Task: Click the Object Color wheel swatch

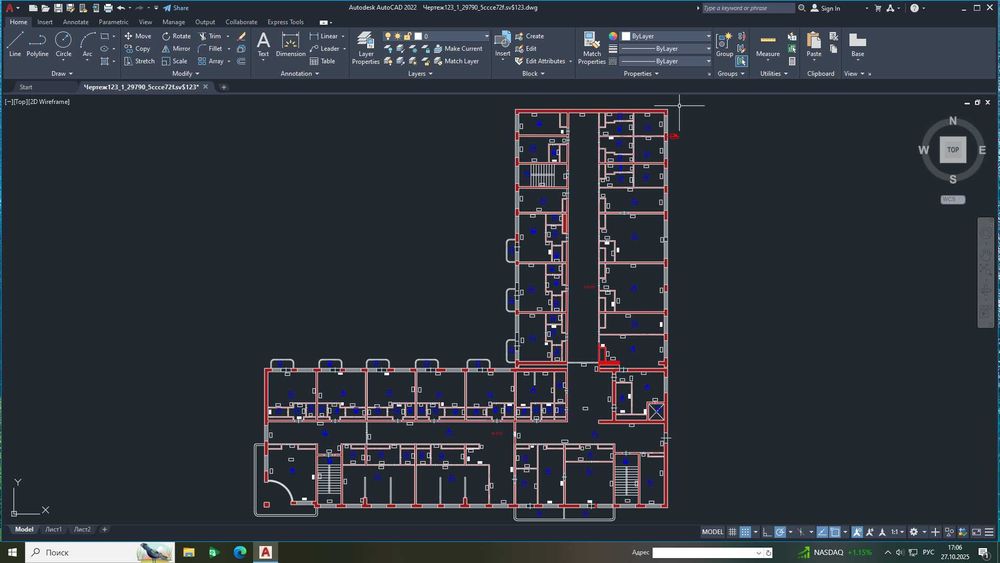Action: (x=613, y=36)
